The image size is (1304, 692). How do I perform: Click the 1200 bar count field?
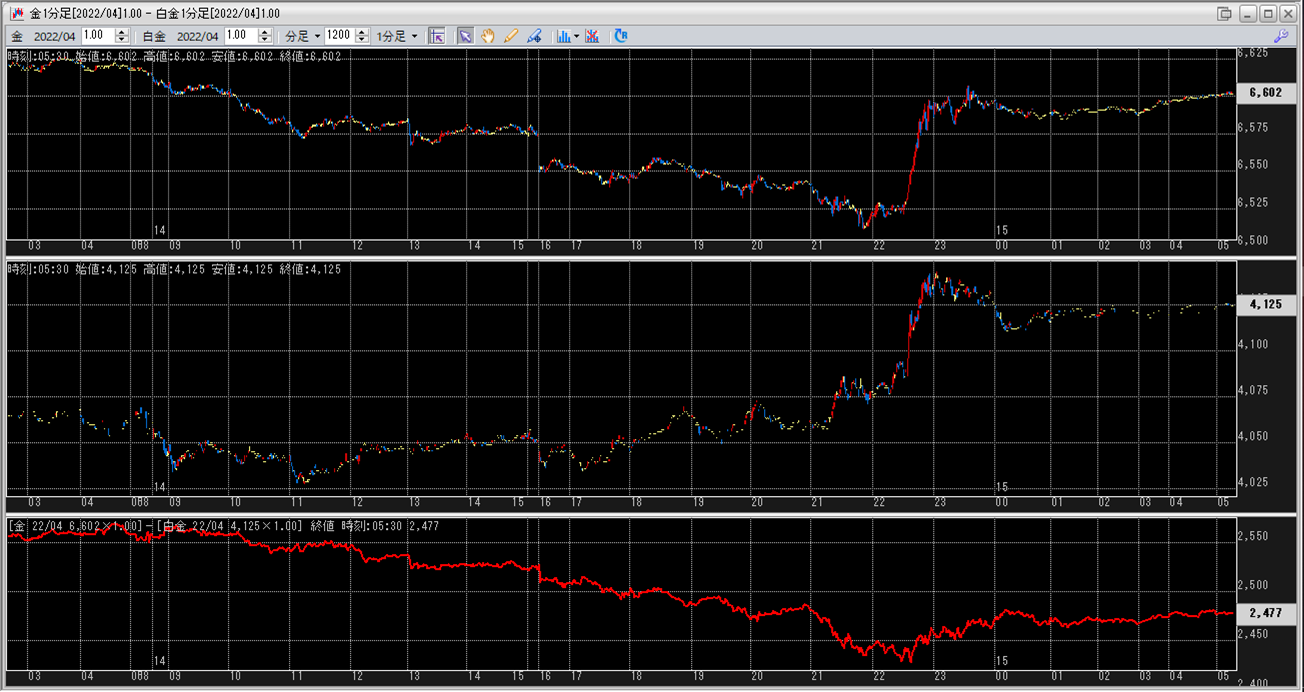coord(339,36)
